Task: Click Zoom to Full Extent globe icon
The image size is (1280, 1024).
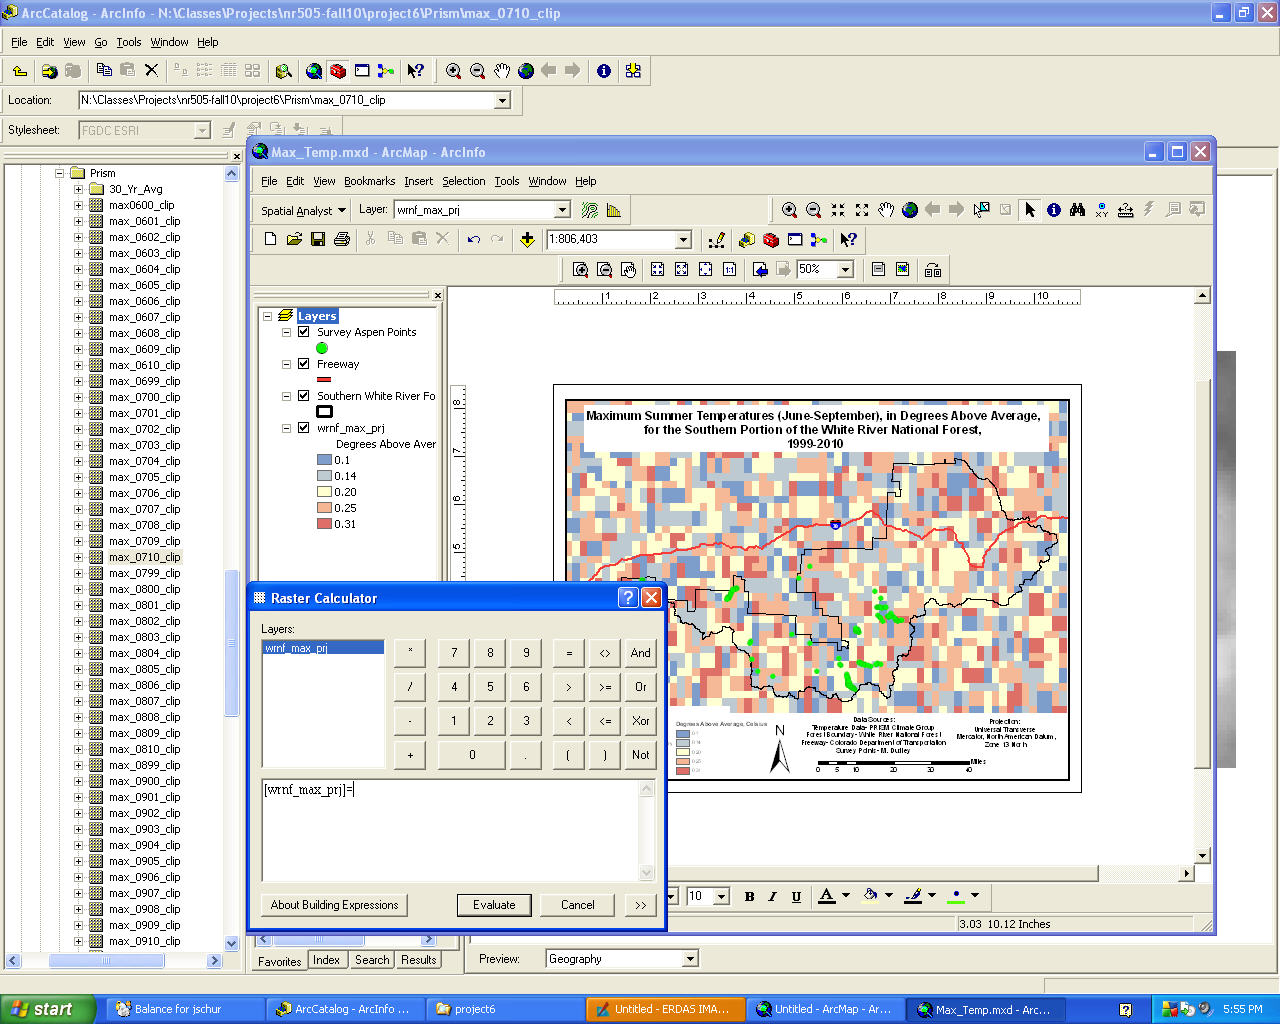Action: (911, 210)
